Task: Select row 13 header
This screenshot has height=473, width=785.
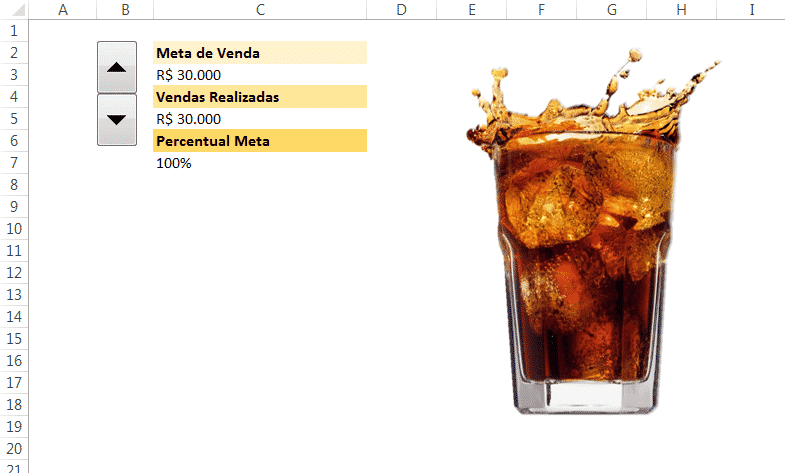Action: (x=14, y=295)
